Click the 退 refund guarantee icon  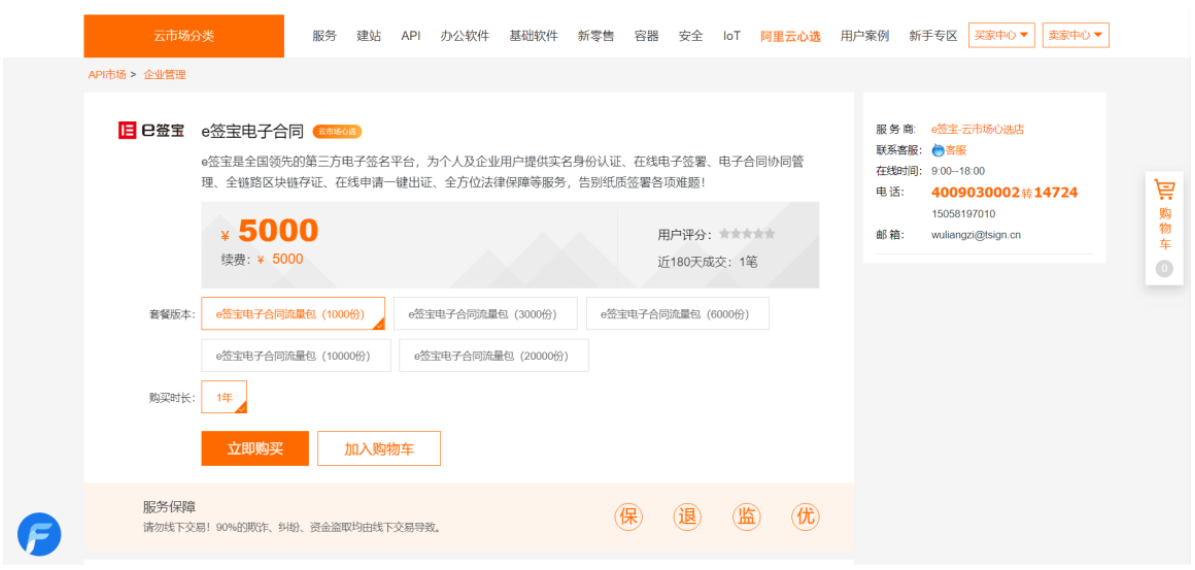coord(687,517)
